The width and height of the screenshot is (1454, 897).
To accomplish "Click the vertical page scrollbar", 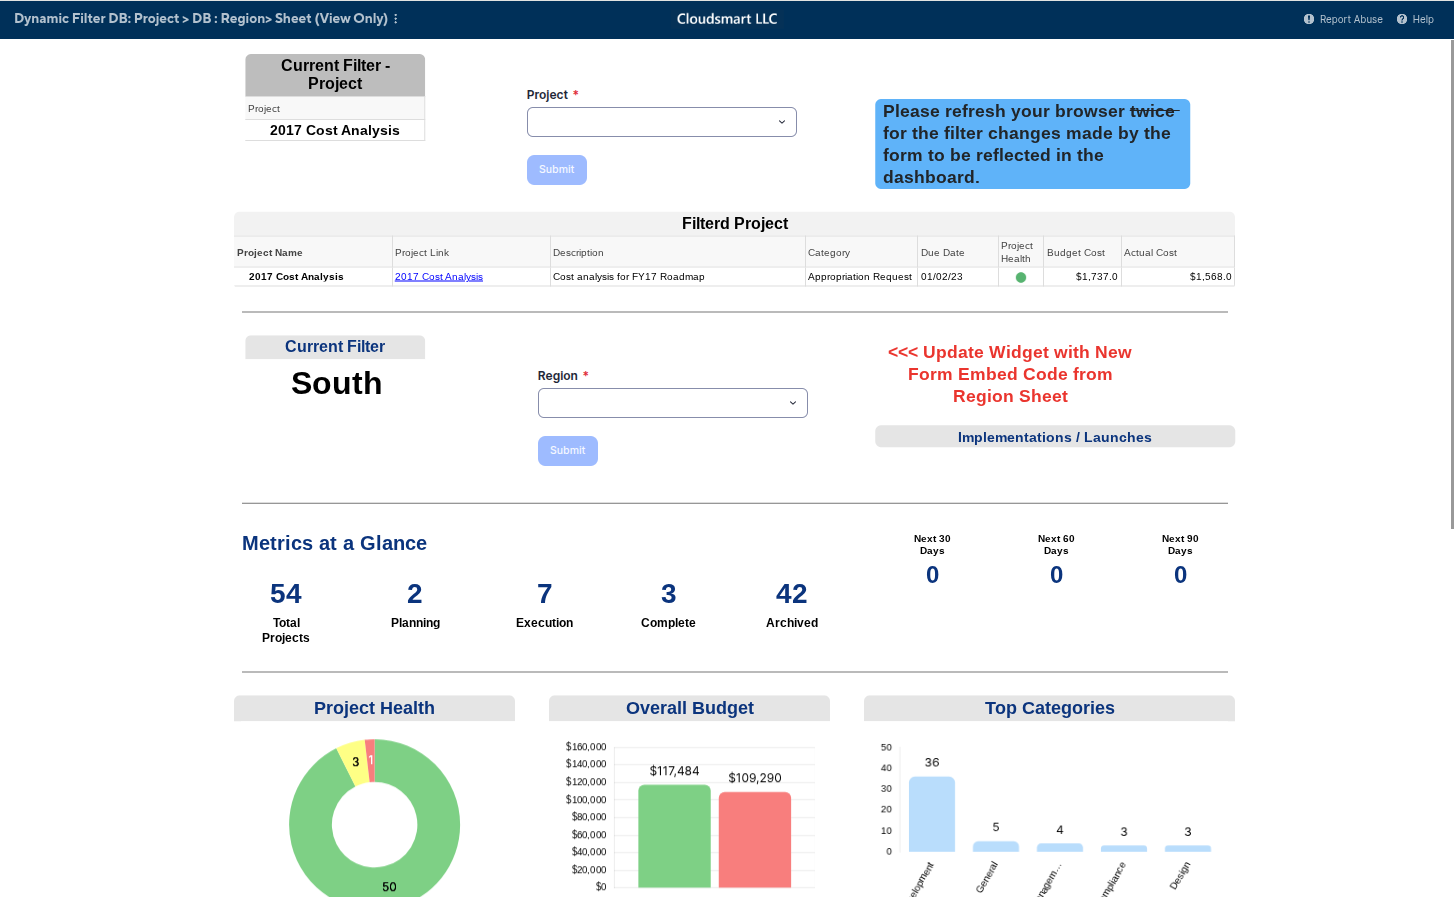I will 1451,283.
